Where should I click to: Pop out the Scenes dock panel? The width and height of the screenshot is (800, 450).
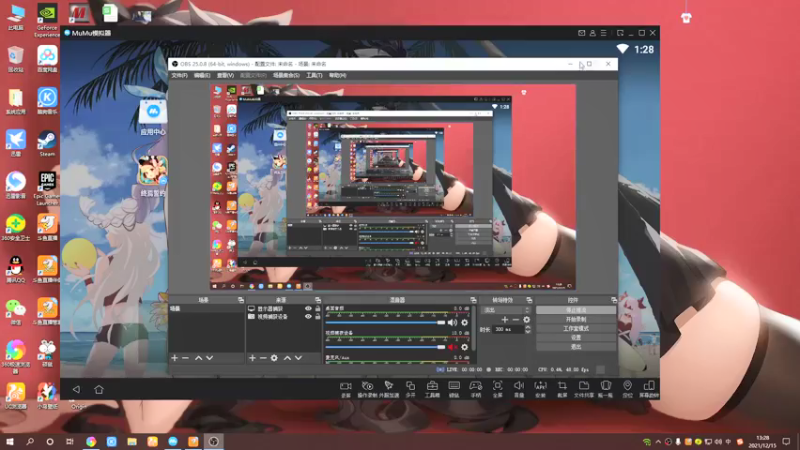click(x=240, y=300)
